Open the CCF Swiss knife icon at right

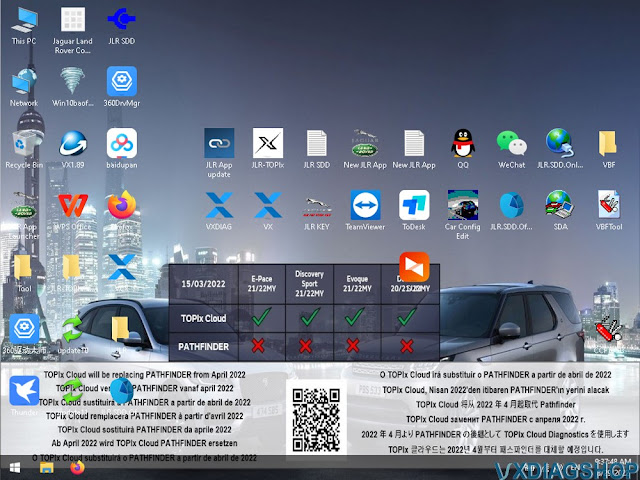click(x=608, y=333)
